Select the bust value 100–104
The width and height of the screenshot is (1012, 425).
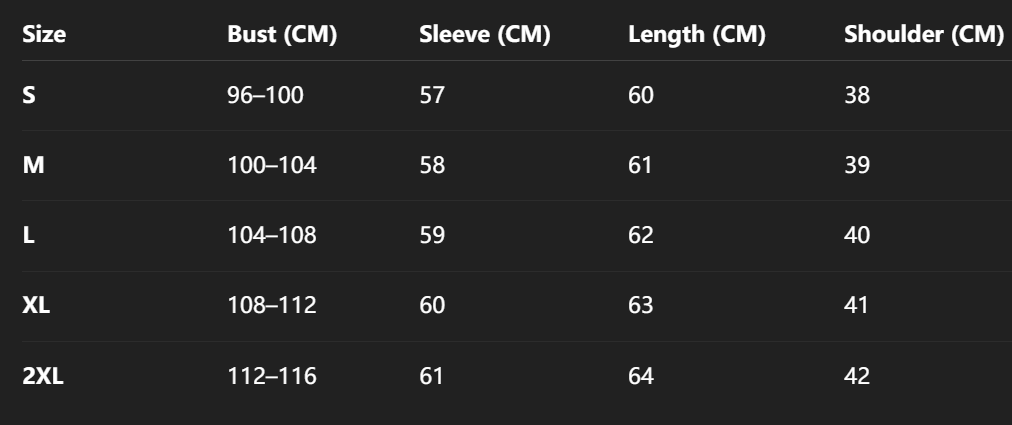pyautogui.click(x=272, y=166)
